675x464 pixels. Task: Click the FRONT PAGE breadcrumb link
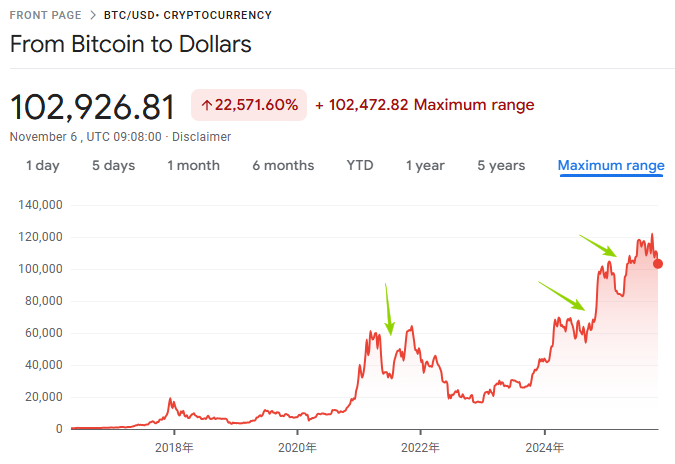[43, 15]
